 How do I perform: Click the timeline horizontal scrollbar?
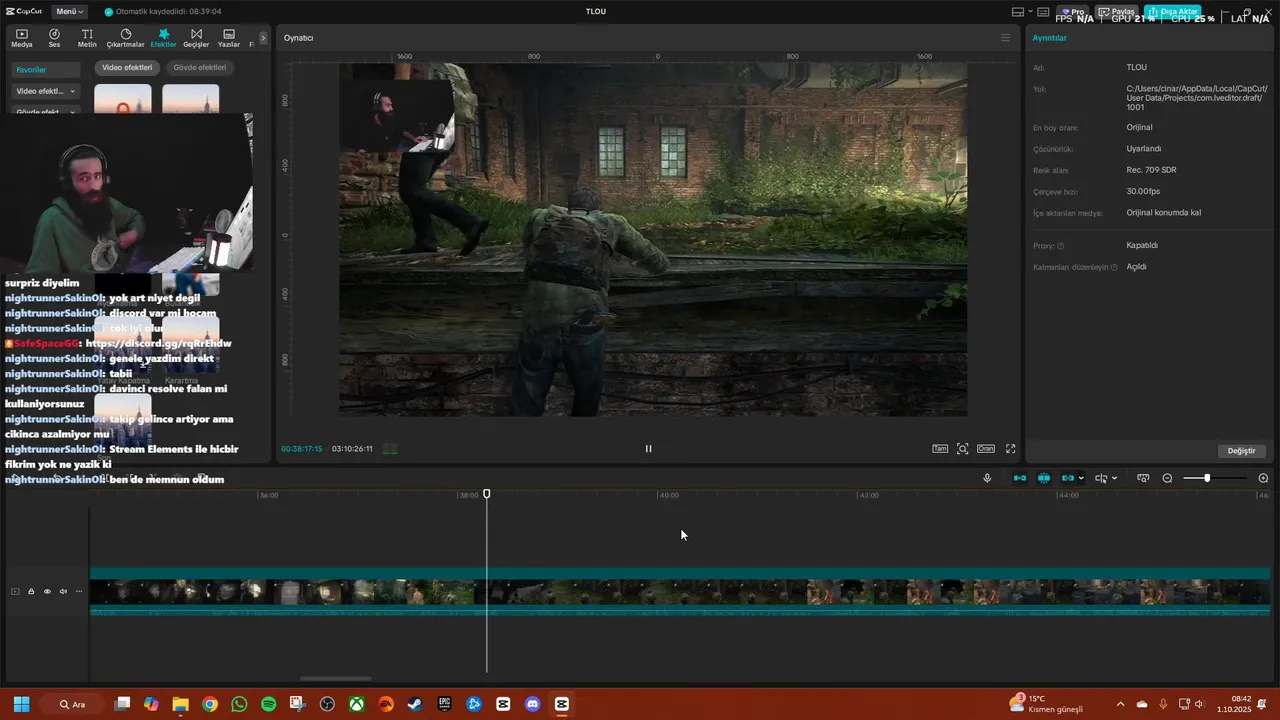click(x=336, y=678)
